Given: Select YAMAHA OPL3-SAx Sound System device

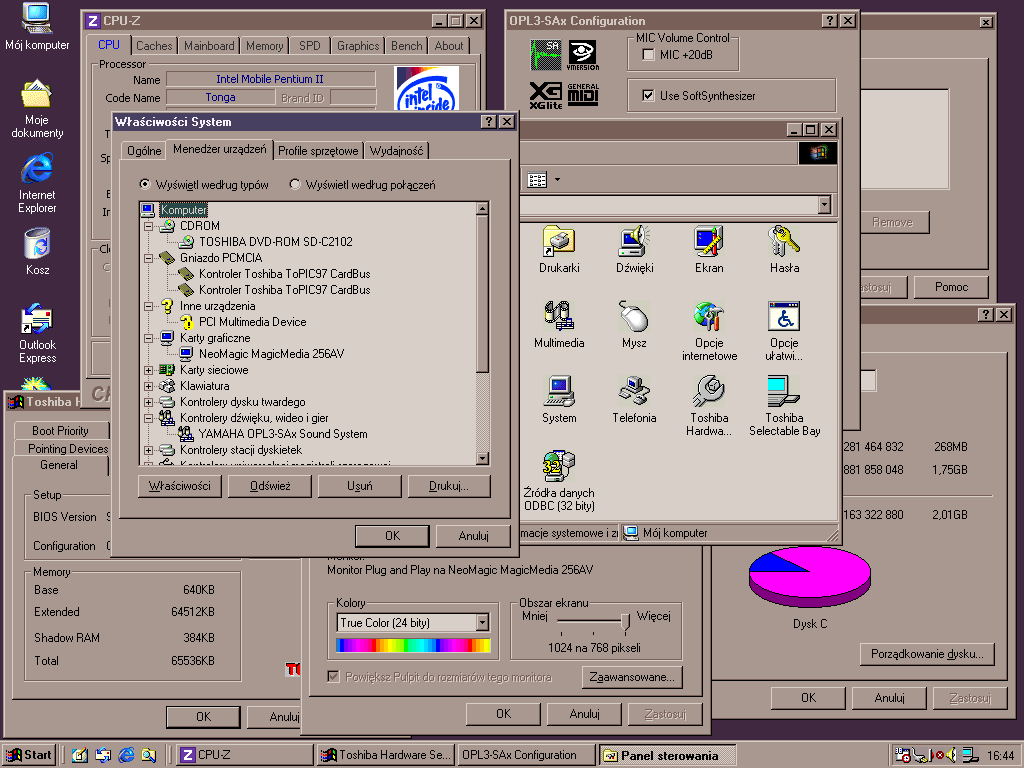Looking at the screenshot, I should tap(282, 434).
